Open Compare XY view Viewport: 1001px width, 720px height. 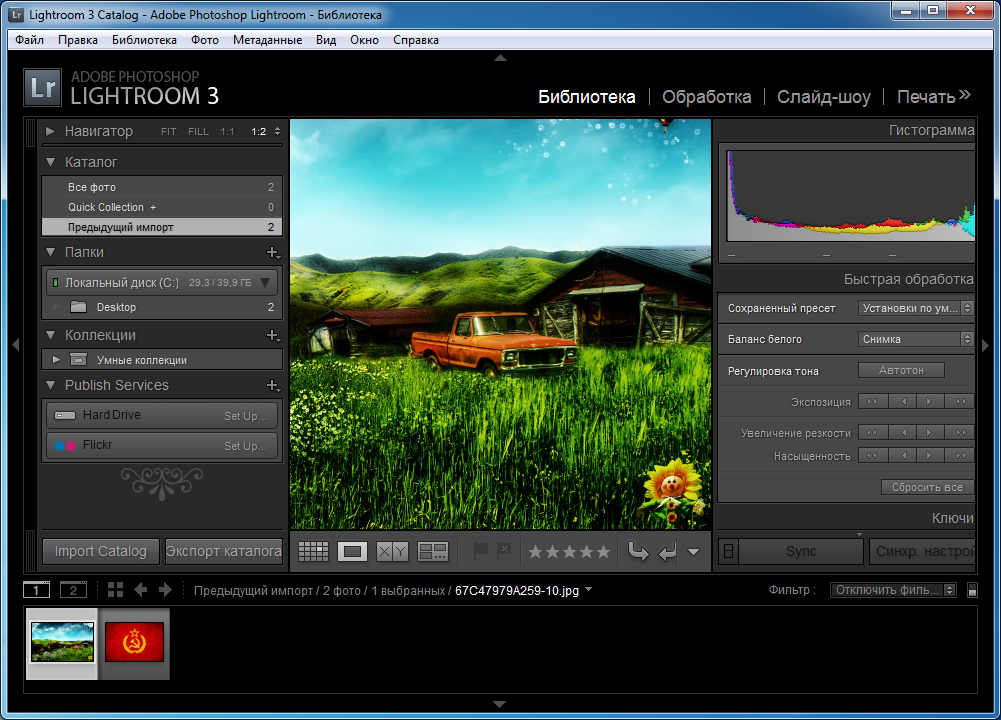392,551
